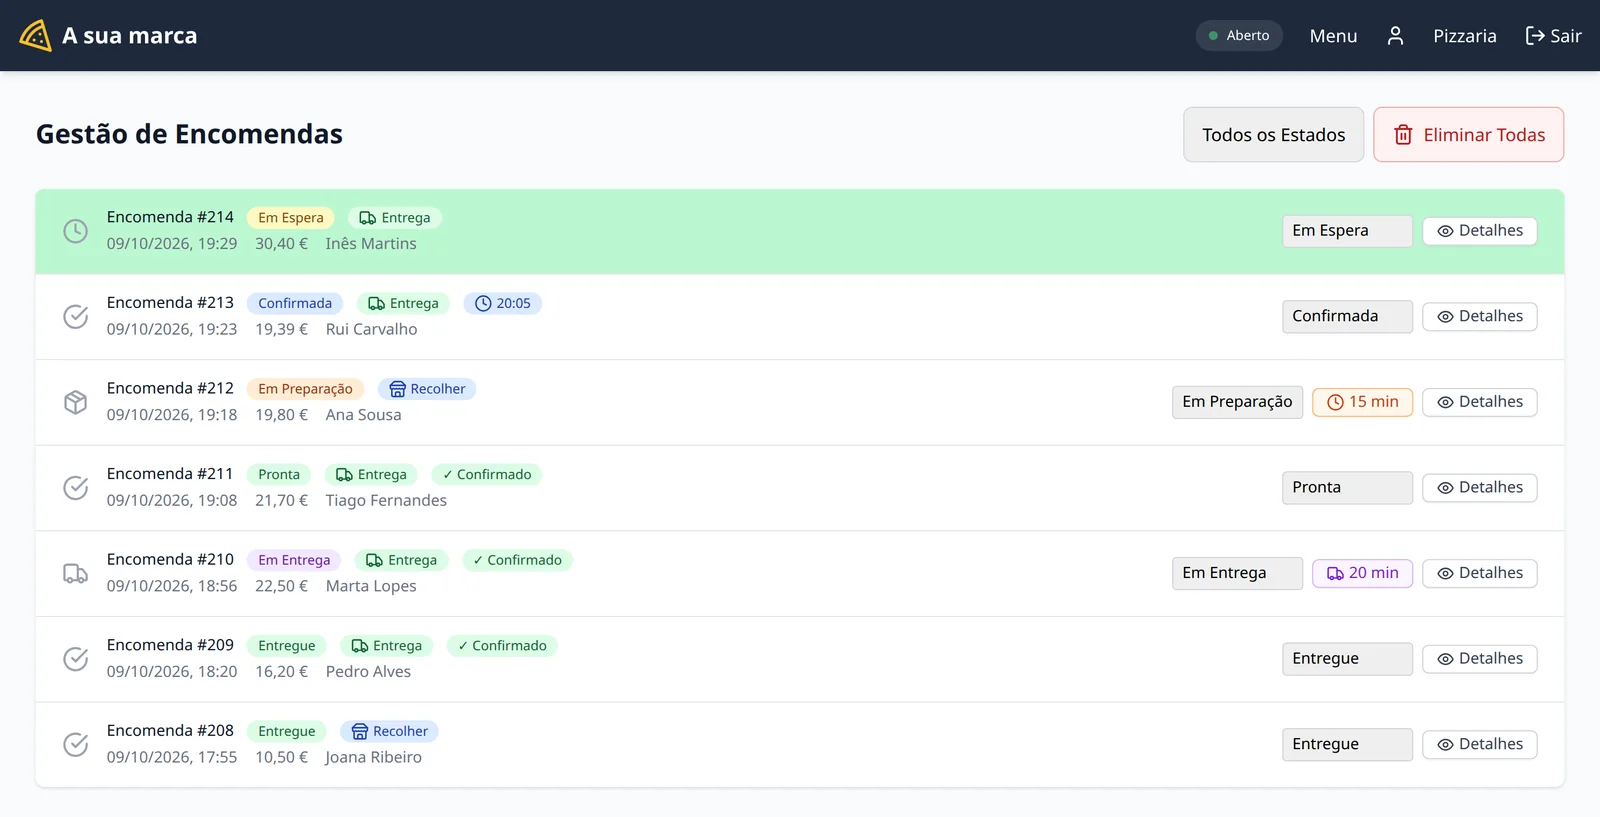Click the 15 min timer button for #212
The image size is (1600, 817).
pos(1362,402)
